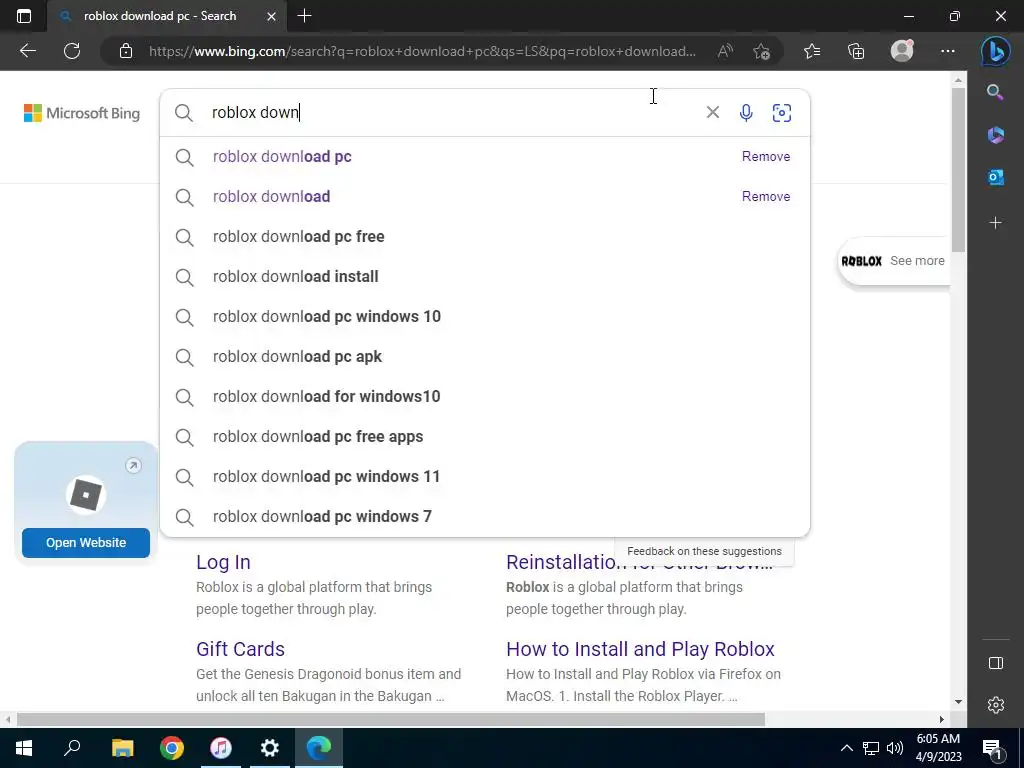Click the Microsoft Bing logo
This screenshot has height=768, width=1024.
click(82, 113)
